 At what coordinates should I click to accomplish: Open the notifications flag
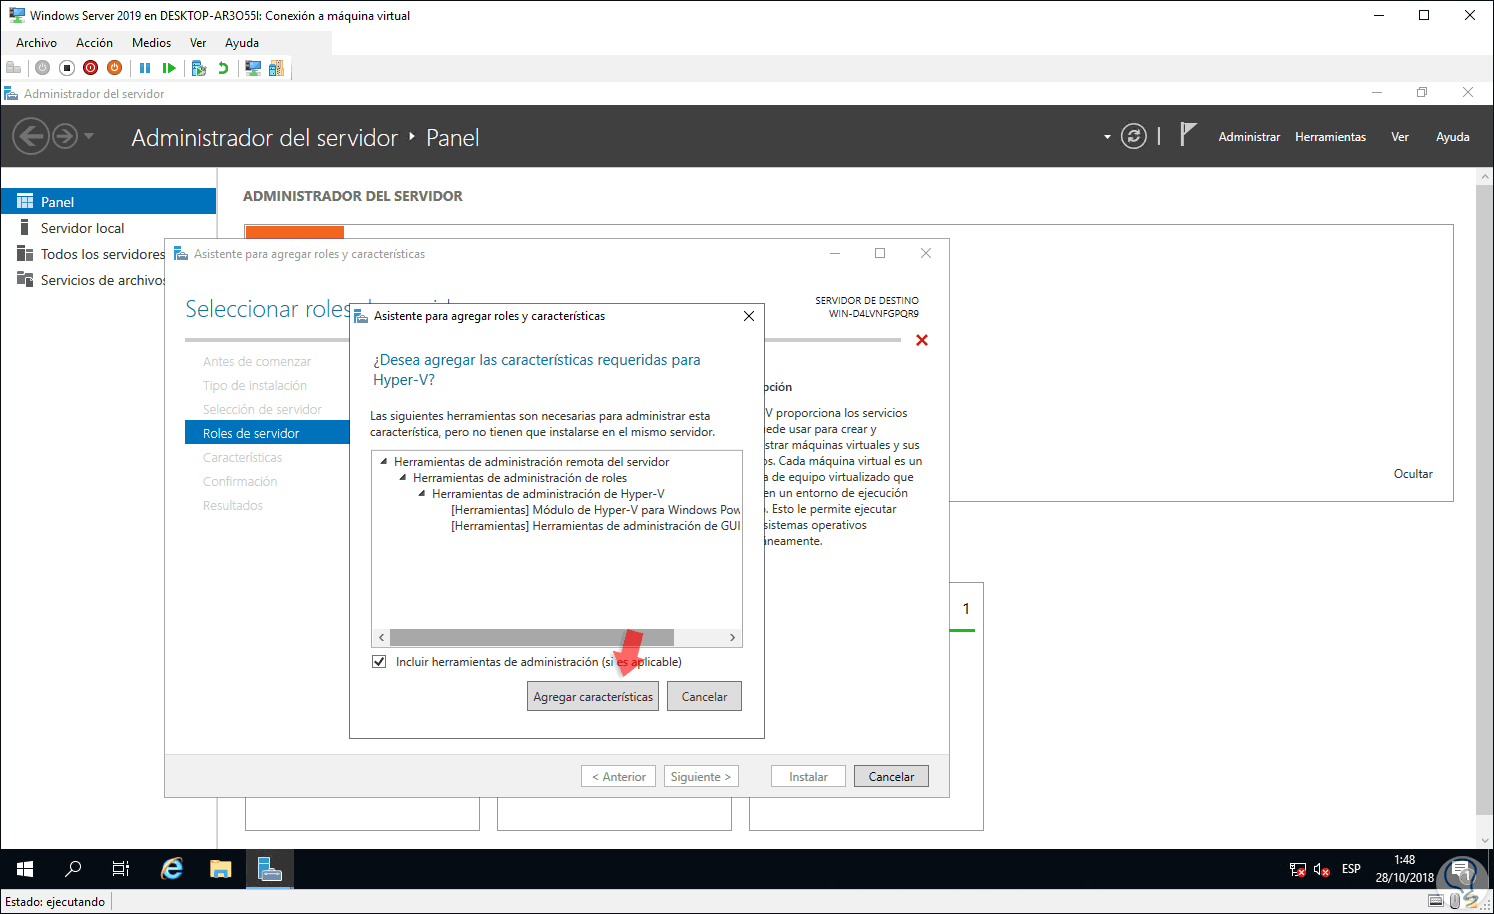coord(1188,135)
